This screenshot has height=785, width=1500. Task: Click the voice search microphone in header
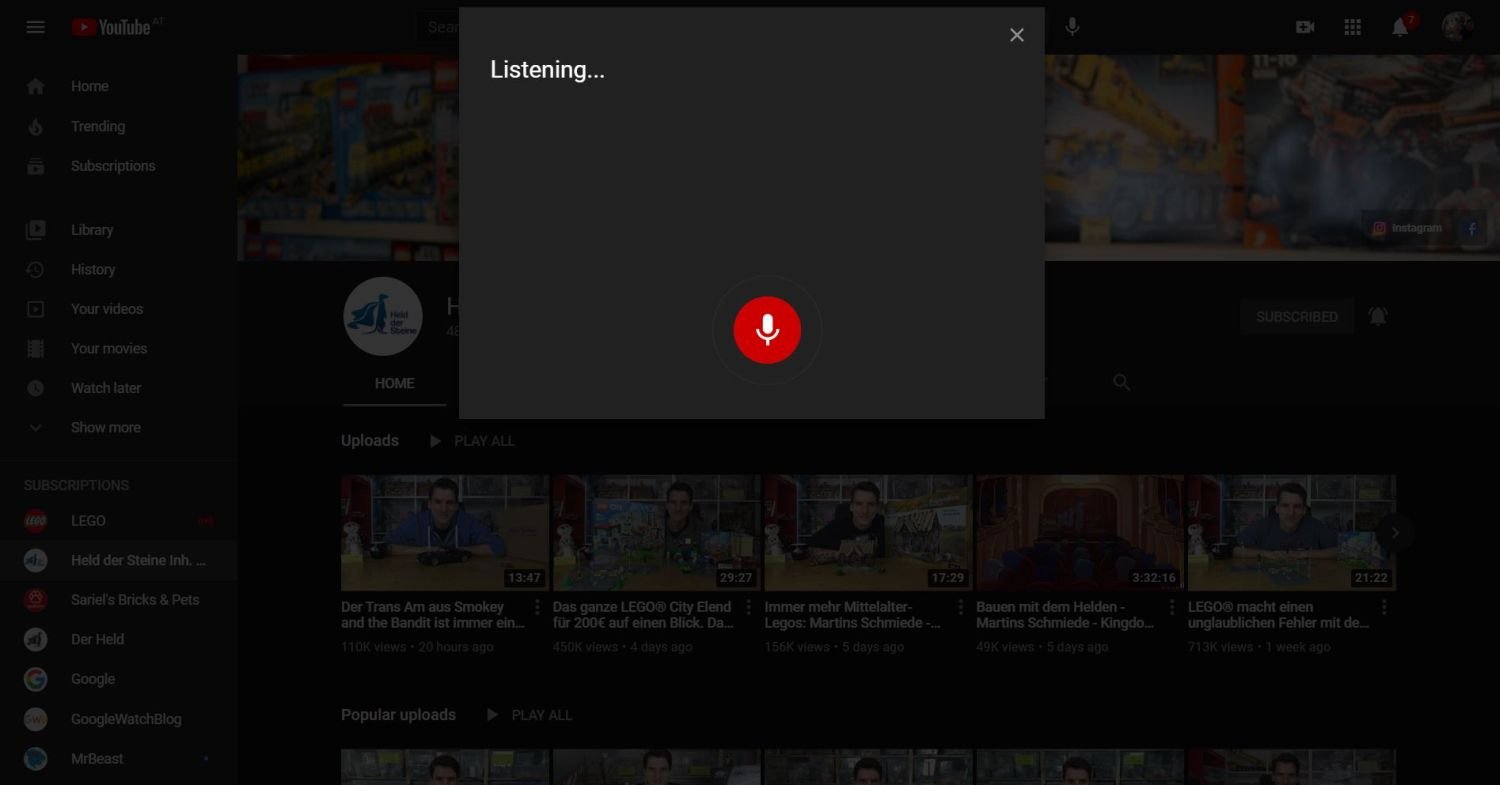click(1072, 27)
